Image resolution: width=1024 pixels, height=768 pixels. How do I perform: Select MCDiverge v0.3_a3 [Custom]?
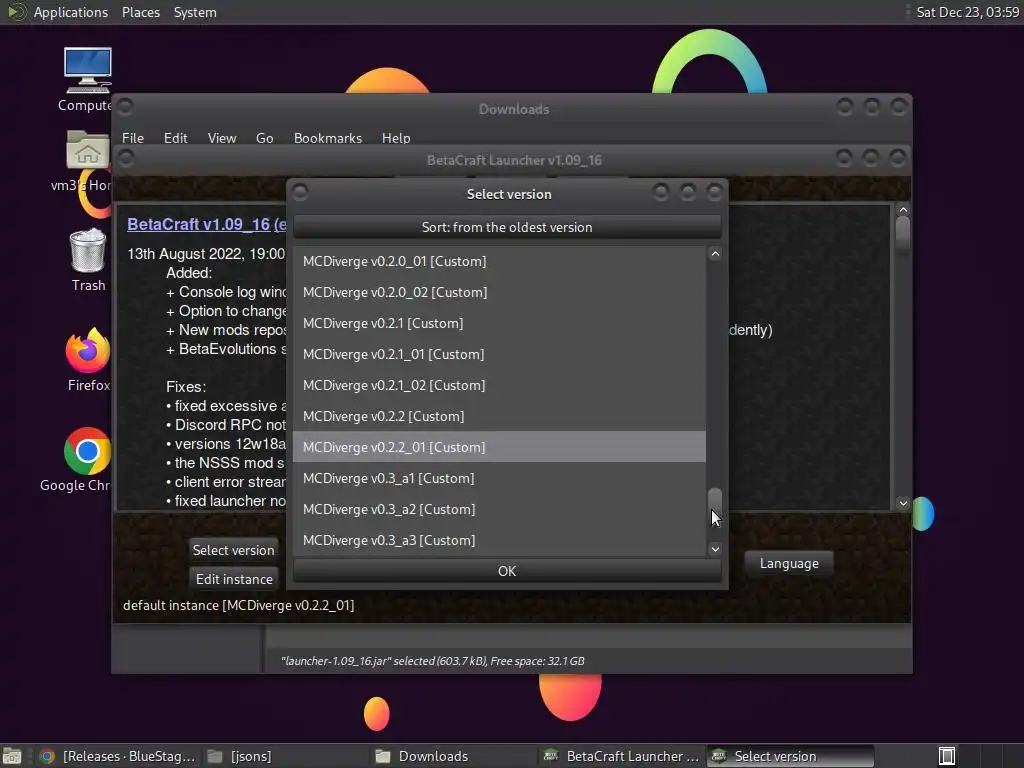(x=499, y=540)
